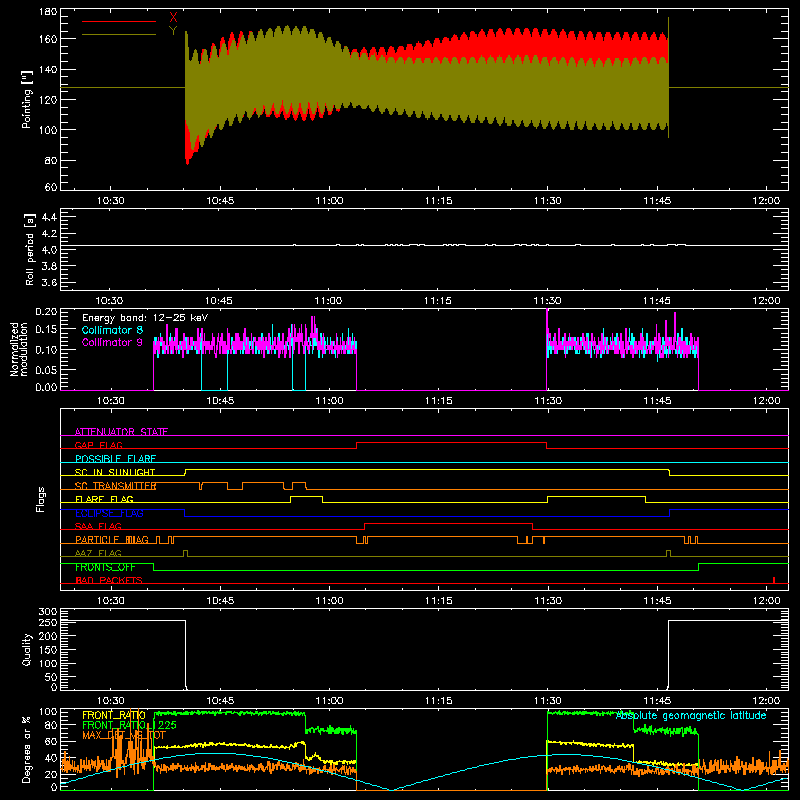Screen dimensions: 800x800
Task: Select the PARTICLE_FLAG label
Action: [x=112, y=540]
